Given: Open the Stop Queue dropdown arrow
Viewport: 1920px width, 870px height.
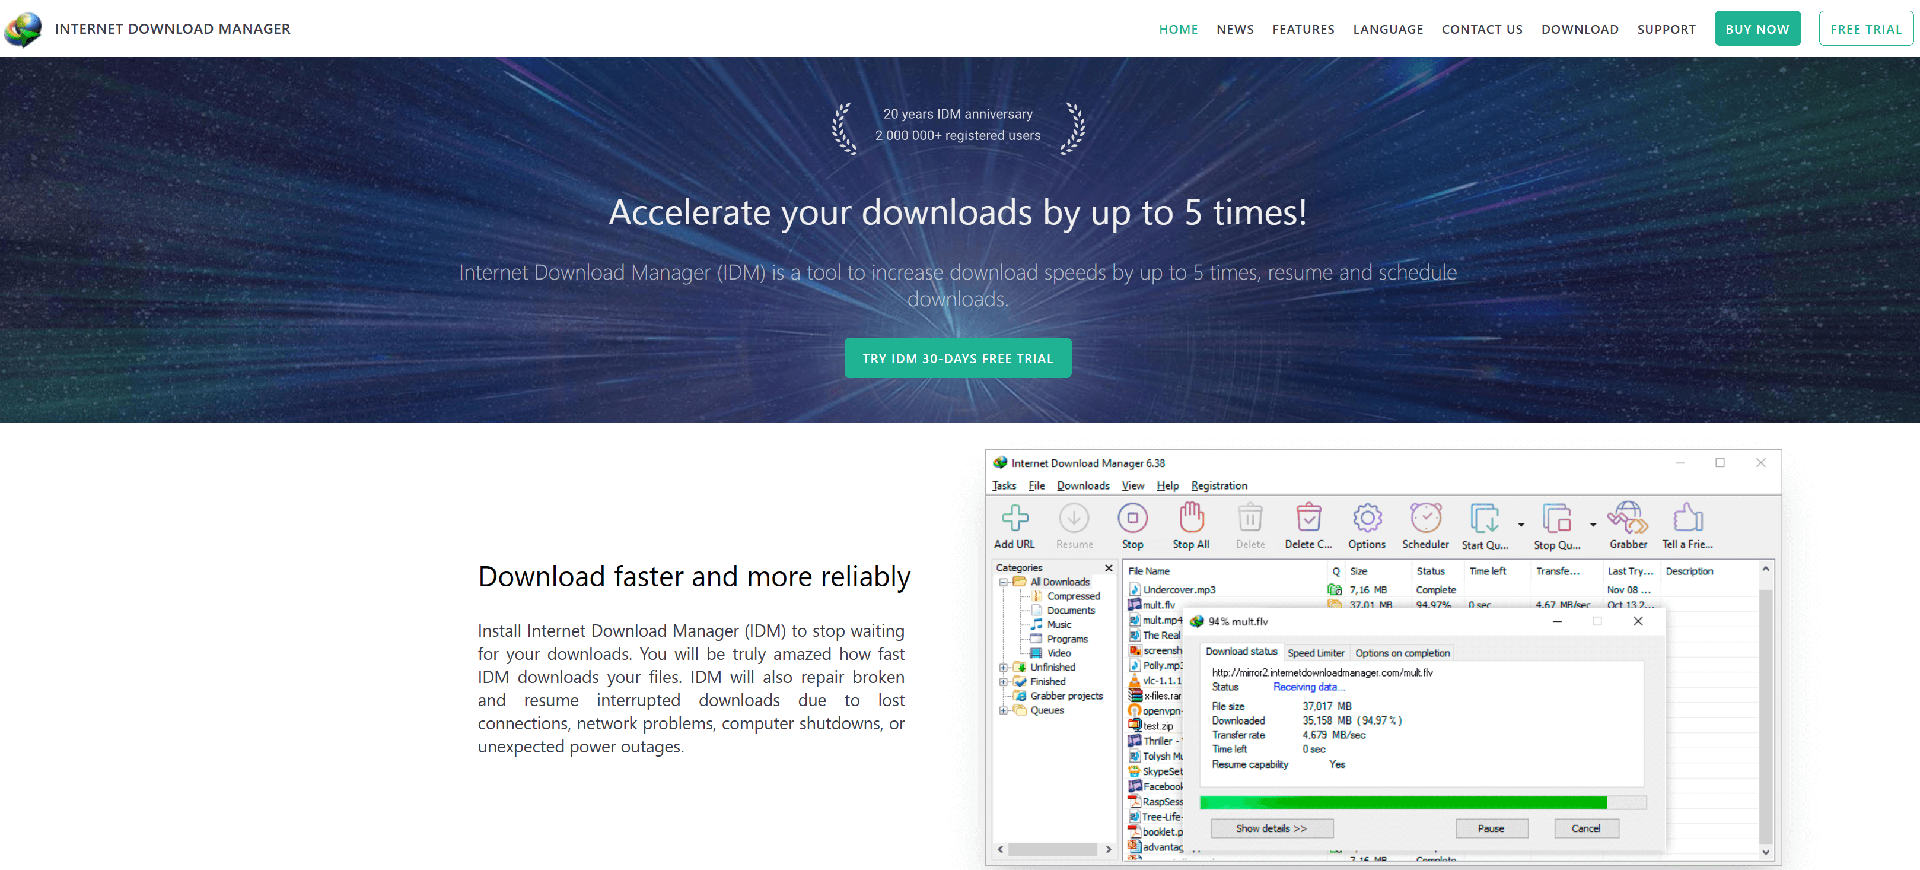Looking at the screenshot, I should pyautogui.click(x=1593, y=524).
